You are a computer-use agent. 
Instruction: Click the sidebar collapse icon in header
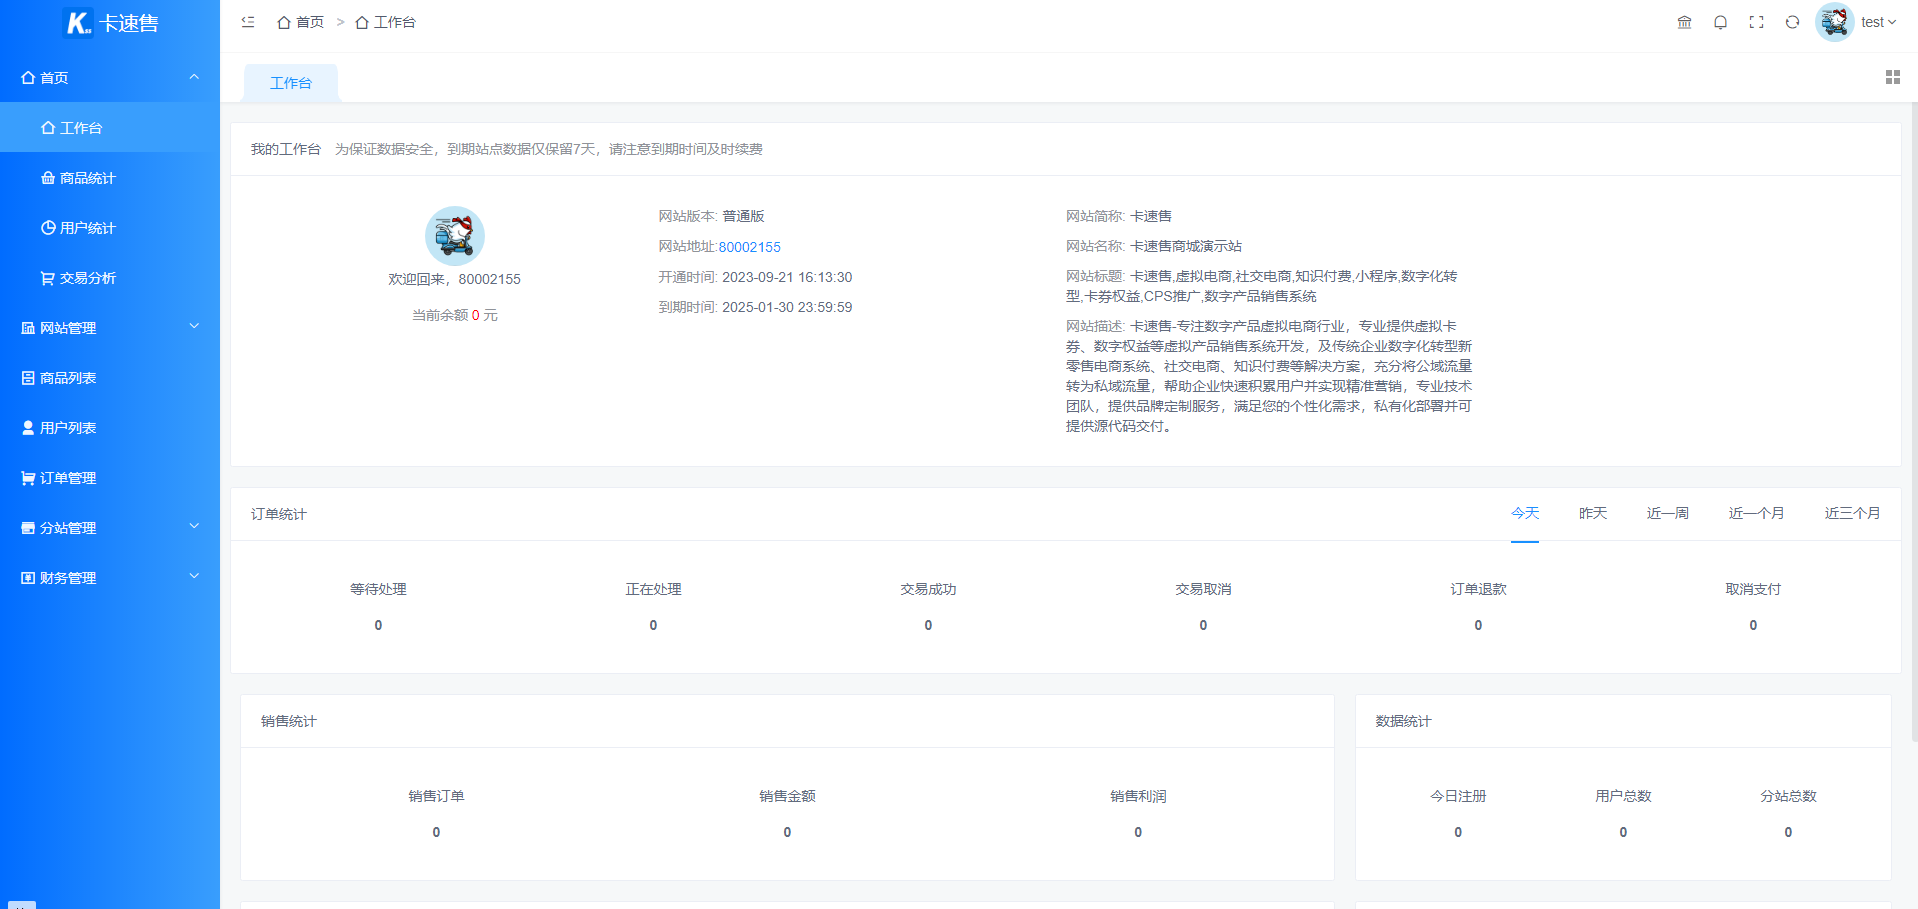[x=248, y=22]
